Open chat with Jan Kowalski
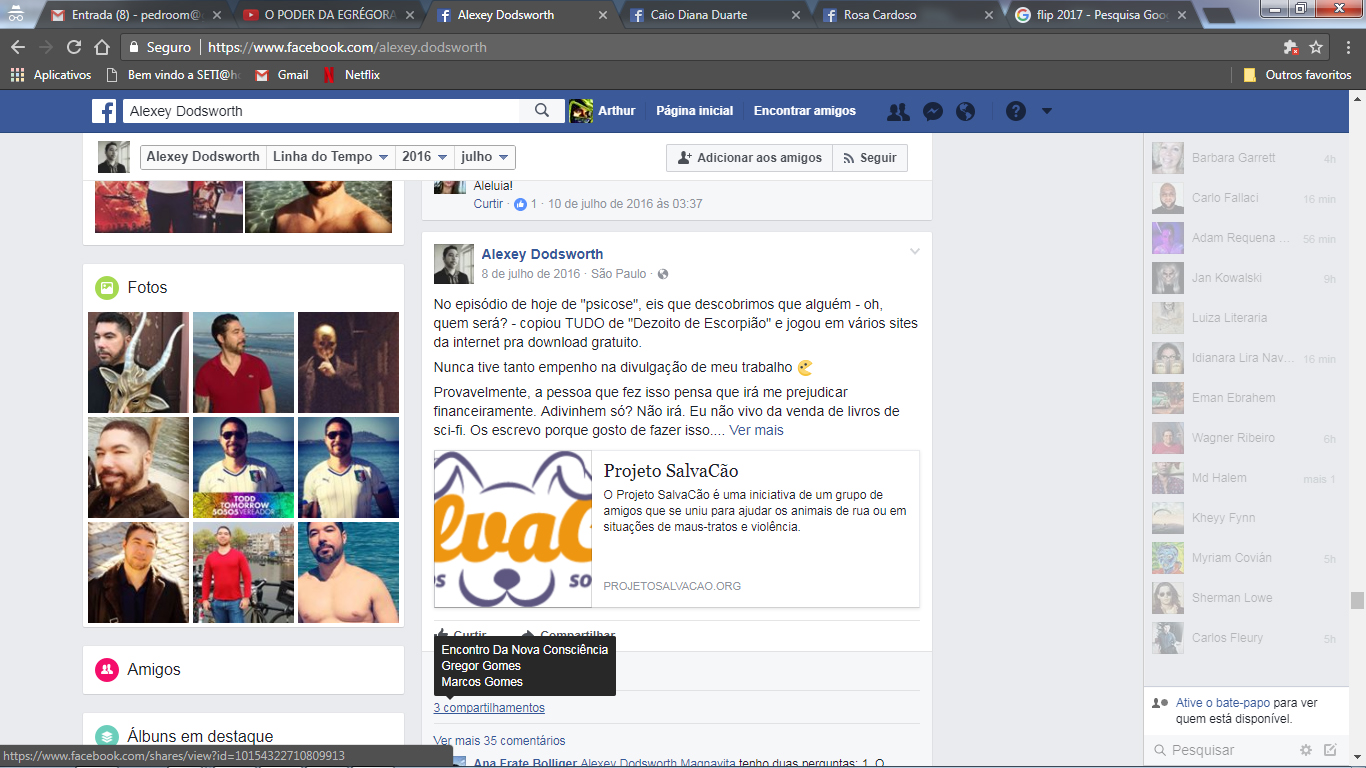This screenshot has width=1366, height=768. [x=1244, y=278]
